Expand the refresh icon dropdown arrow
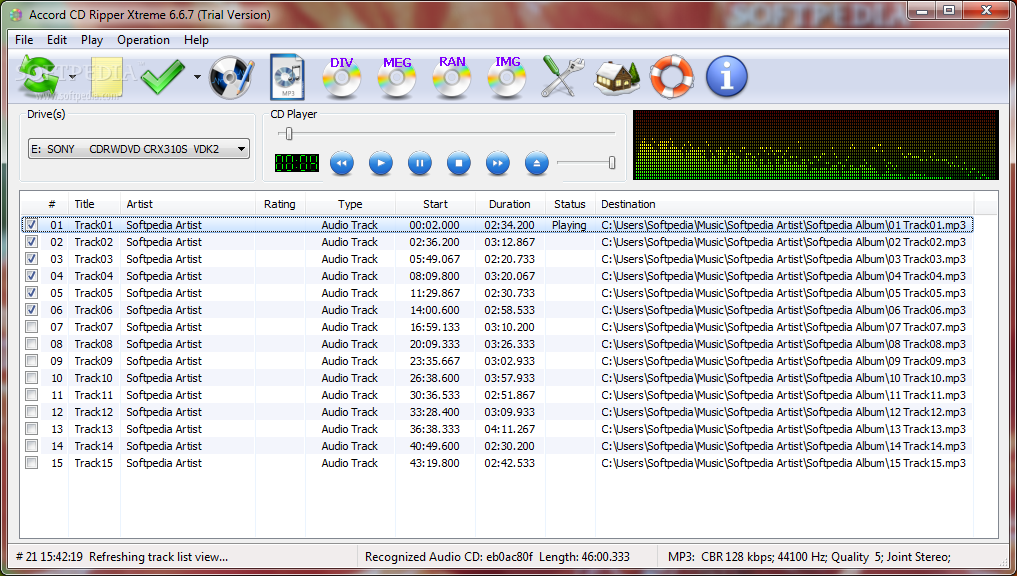This screenshot has height=576, width=1017. [73, 77]
